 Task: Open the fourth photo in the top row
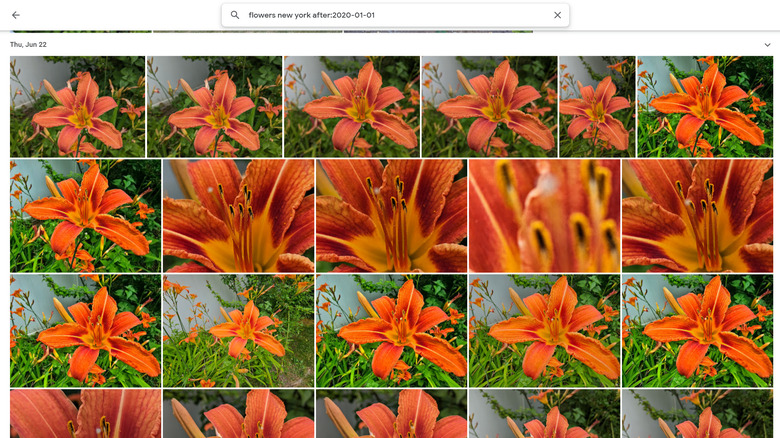click(x=488, y=107)
